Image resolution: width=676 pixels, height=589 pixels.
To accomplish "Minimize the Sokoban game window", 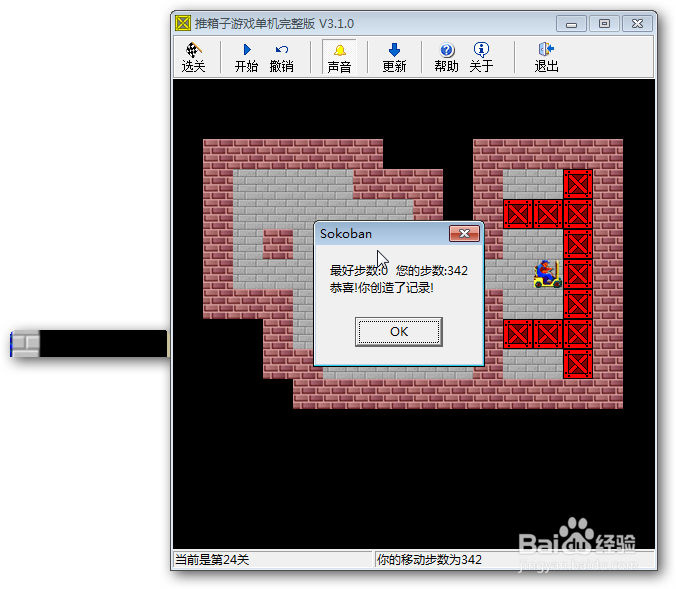I will pyautogui.click(x=571, y=24).
